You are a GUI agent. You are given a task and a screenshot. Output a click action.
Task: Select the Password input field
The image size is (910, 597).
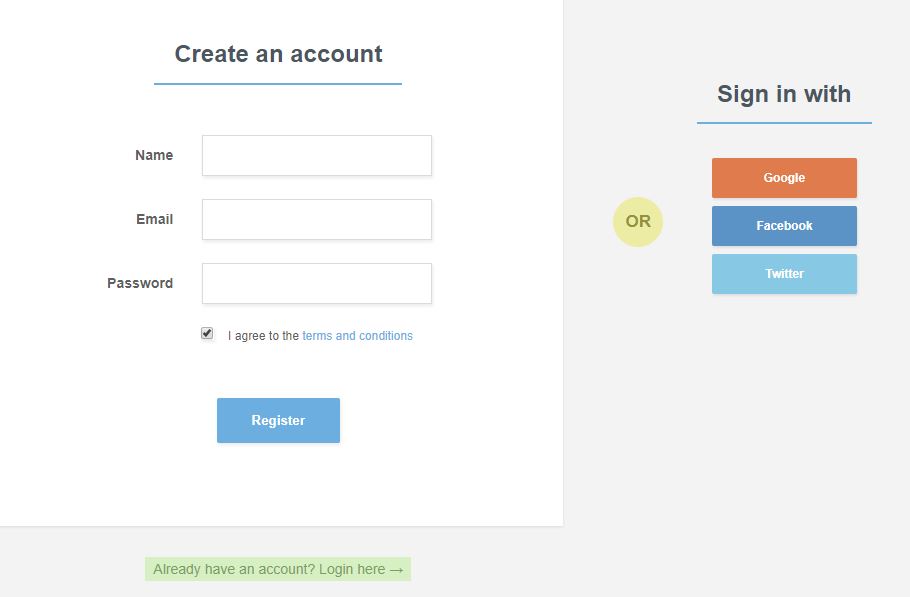click(x=316, y=283)
